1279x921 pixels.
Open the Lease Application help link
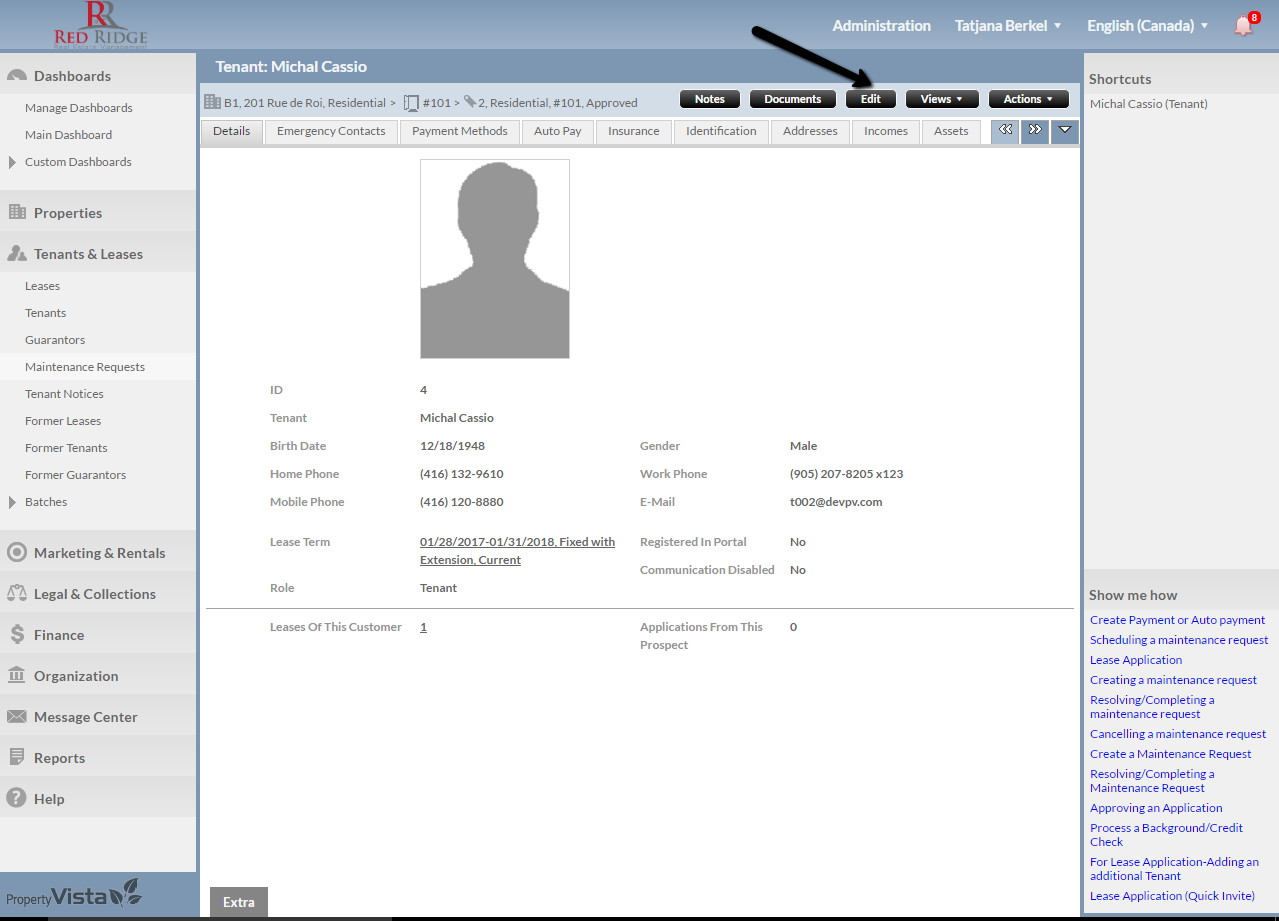coord(1136,660)
